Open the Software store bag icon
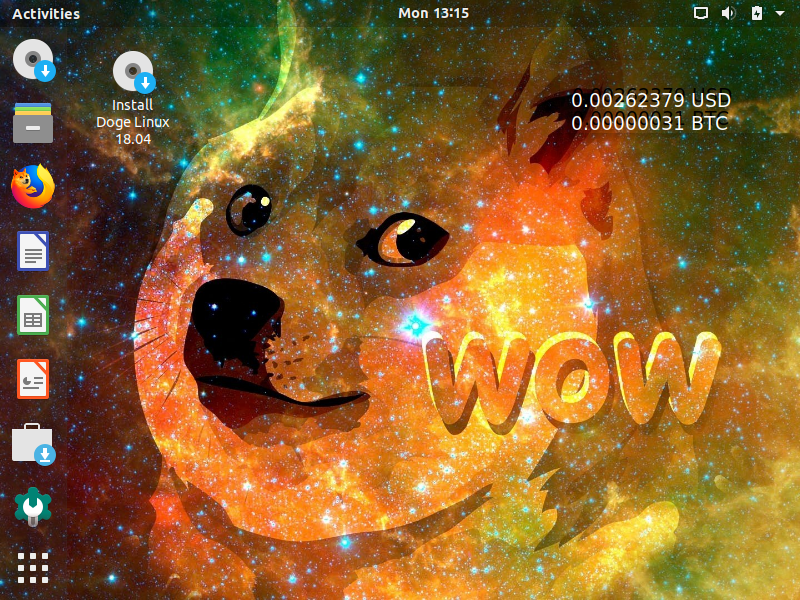The width and height of the screenshot is (800, 600). click(33, 444)
